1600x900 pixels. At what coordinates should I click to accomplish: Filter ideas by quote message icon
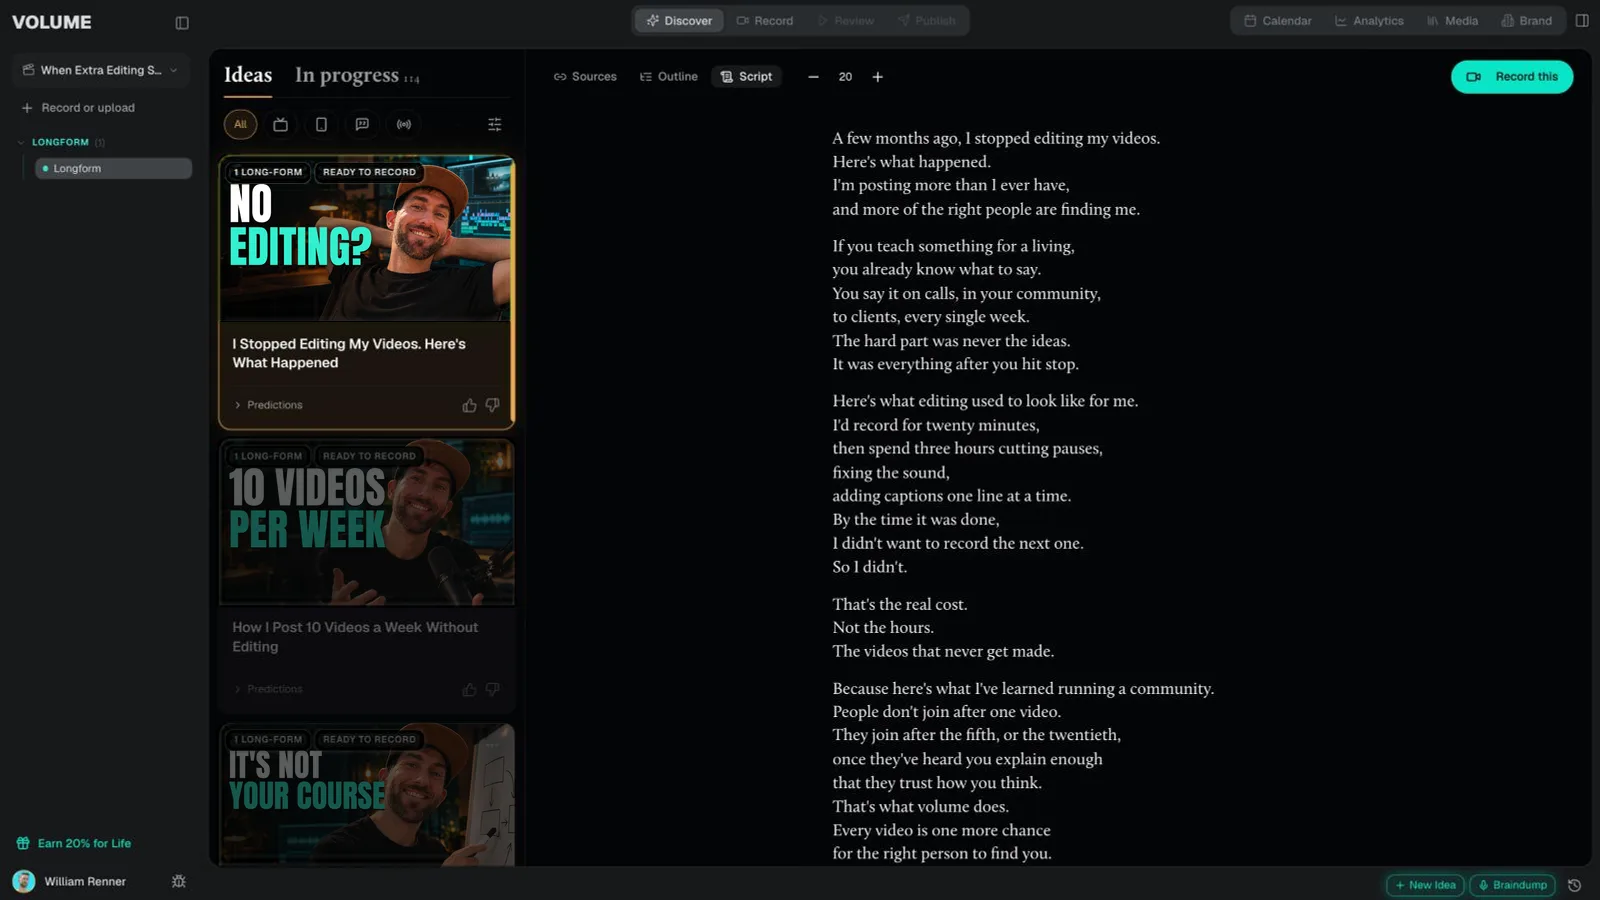pos(362,124)
